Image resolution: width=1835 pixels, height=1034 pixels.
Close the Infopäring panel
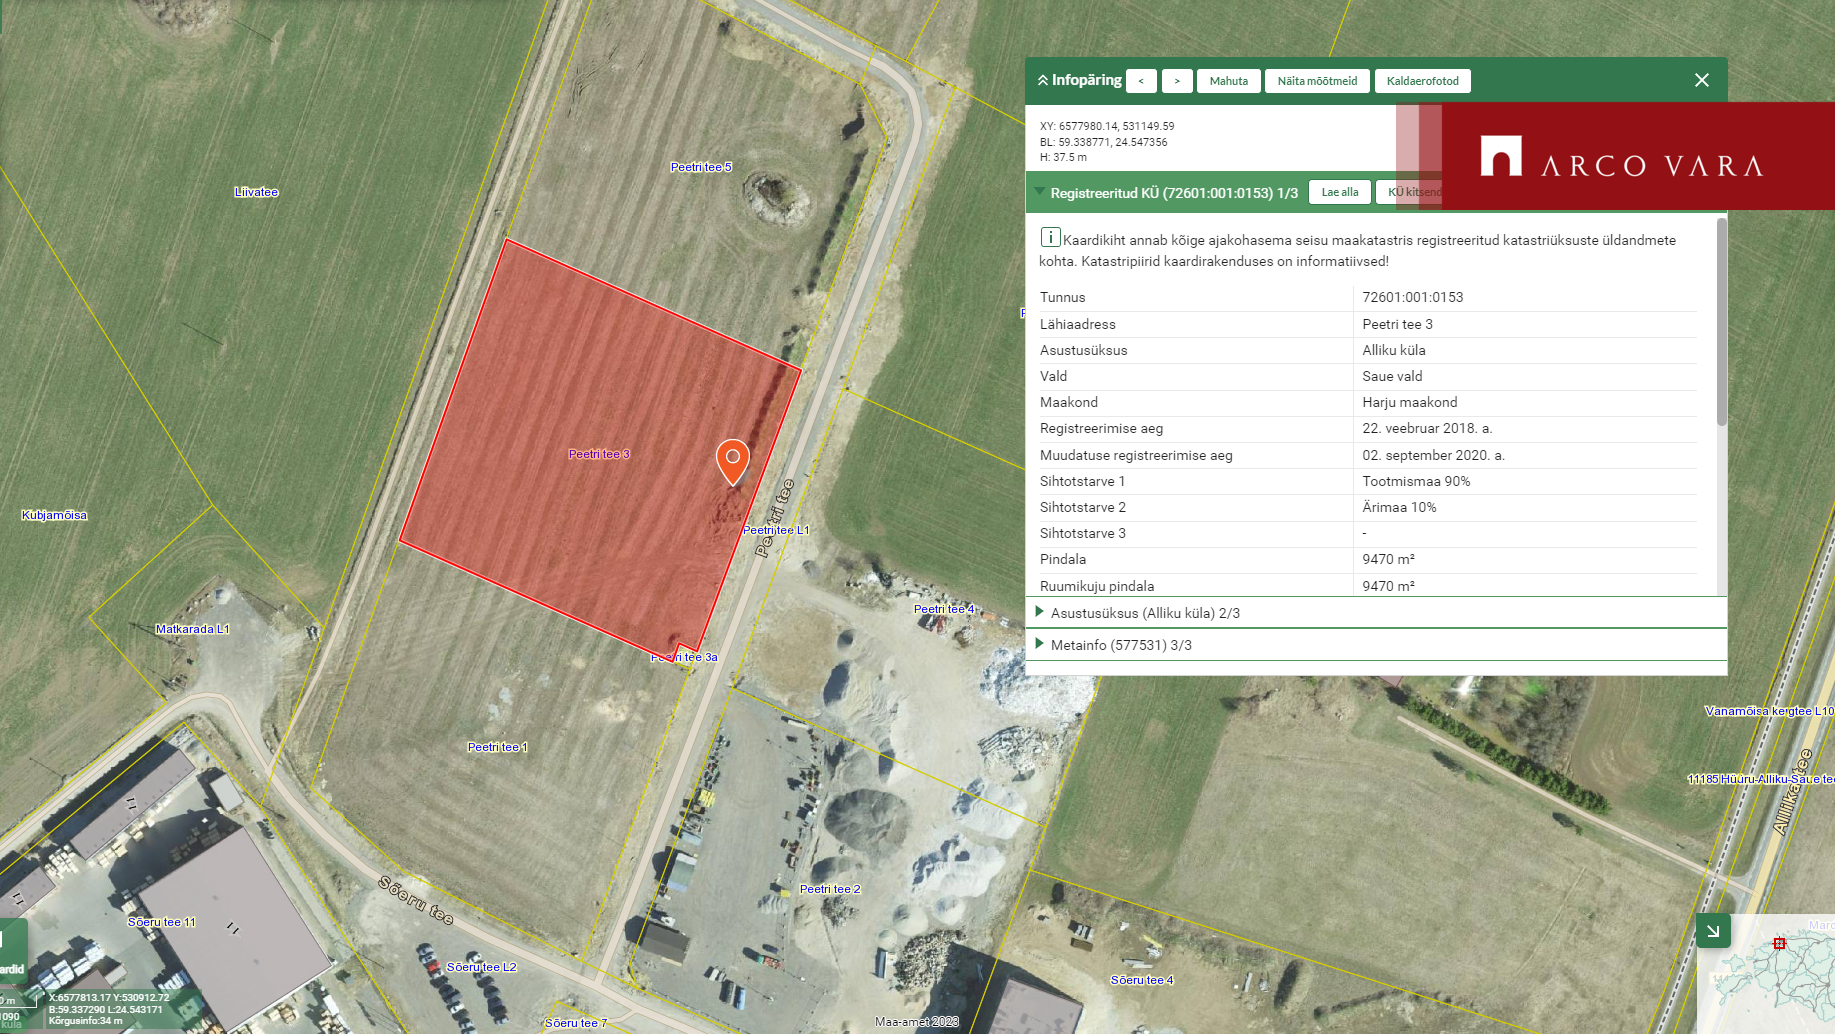1702,80
